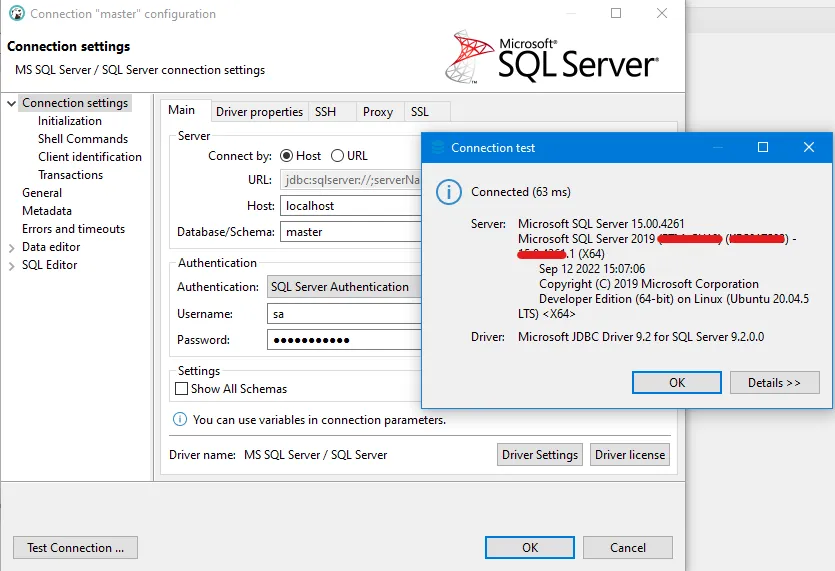Screen dimensions: 835x571
Task: Select Client identification in the tree
Action: click(x=90, y=157)
